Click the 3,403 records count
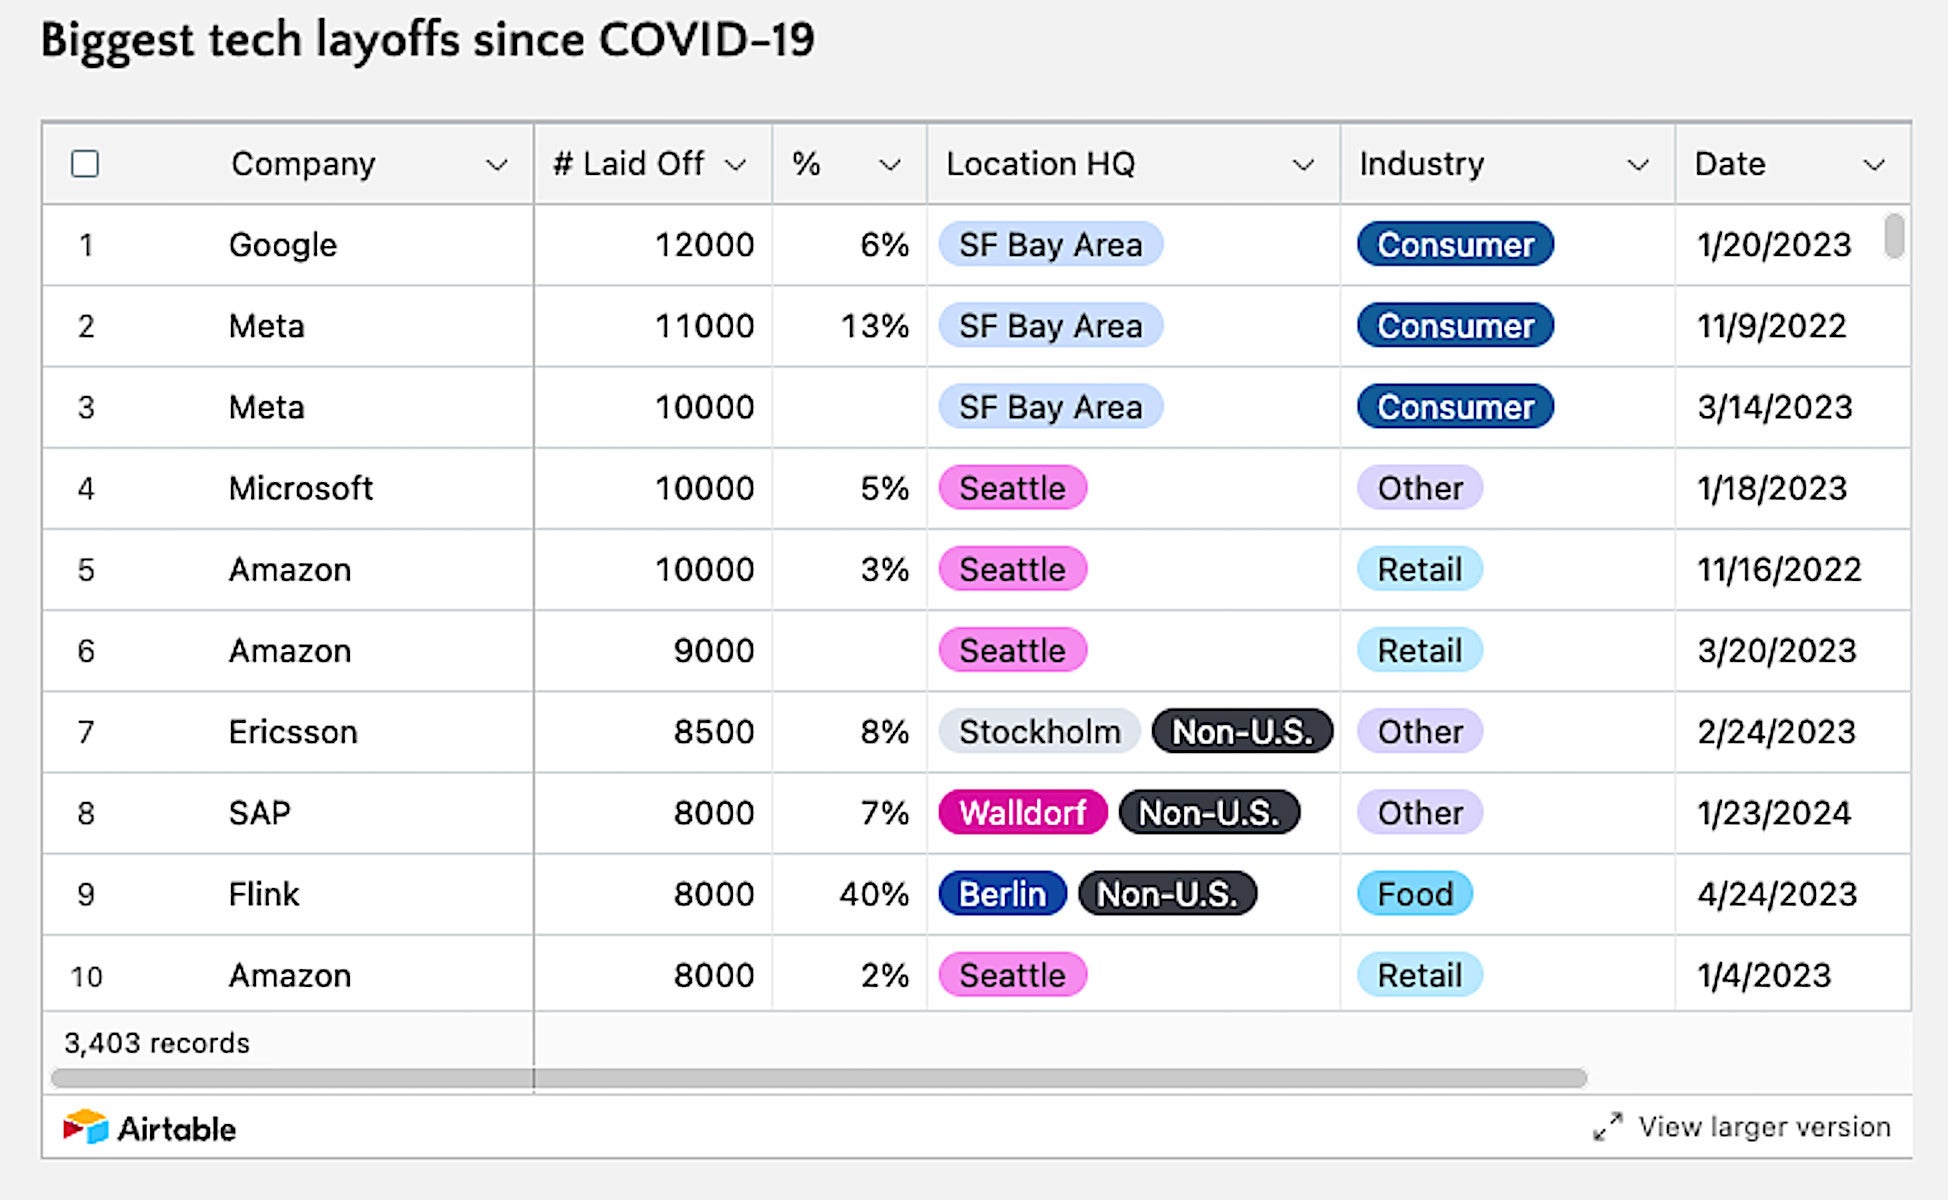Screen dimensions: 1948x1200 tap(157, 1043)
